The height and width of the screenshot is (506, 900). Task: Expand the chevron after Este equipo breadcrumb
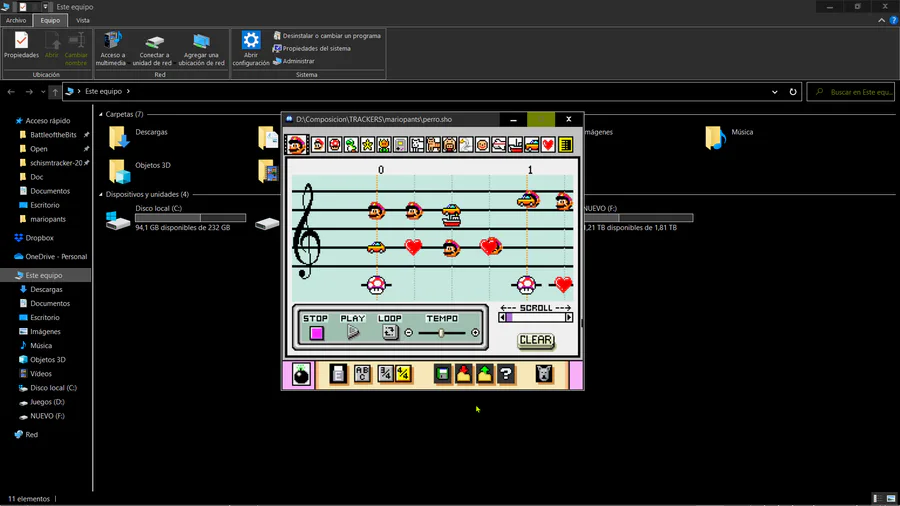[x=128, y=91]
